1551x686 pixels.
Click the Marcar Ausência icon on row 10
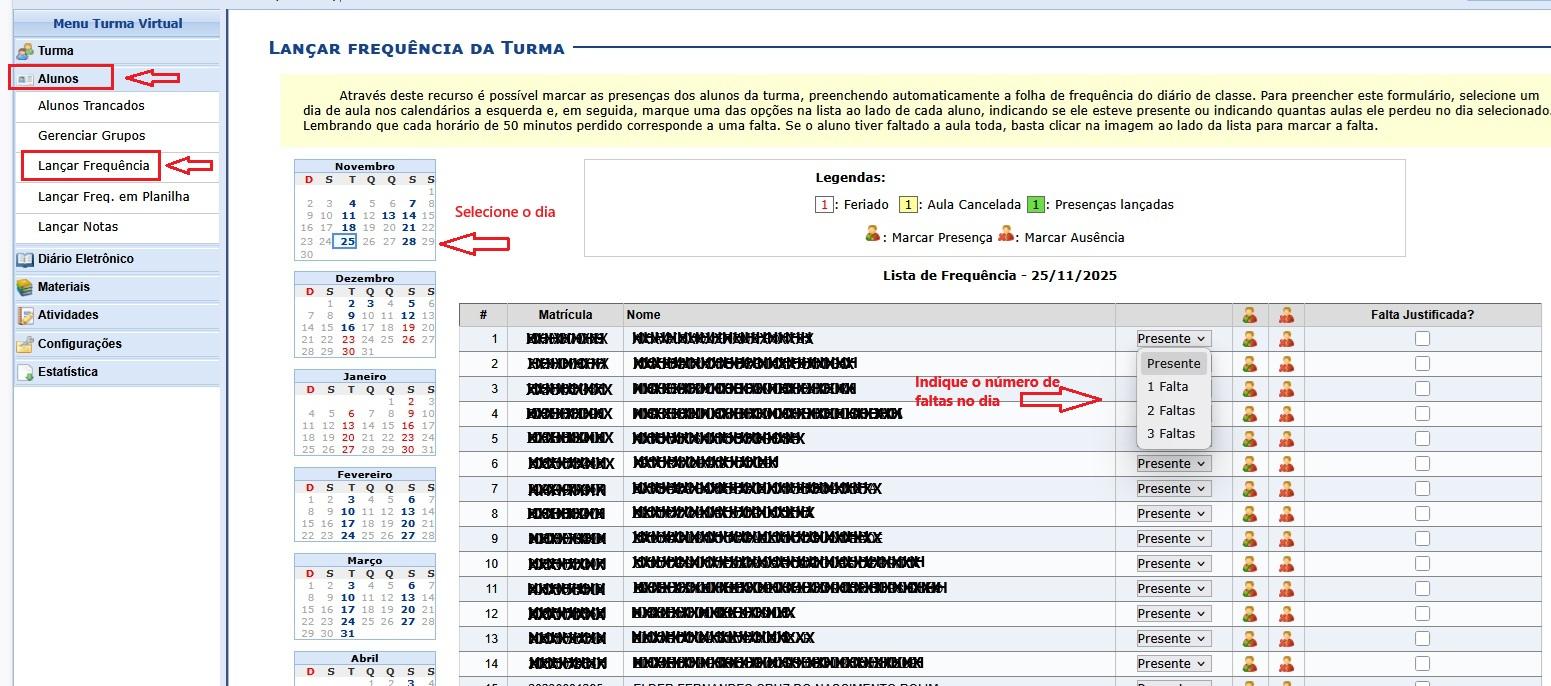pyautogui.click(x=1285, y=563)
